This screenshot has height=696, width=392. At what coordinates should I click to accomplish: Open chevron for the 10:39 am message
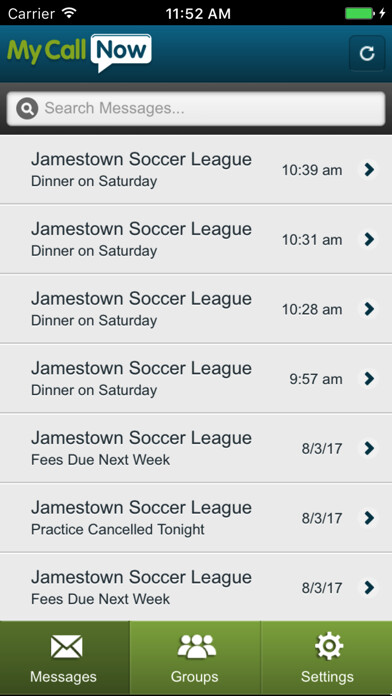[369, 170]
